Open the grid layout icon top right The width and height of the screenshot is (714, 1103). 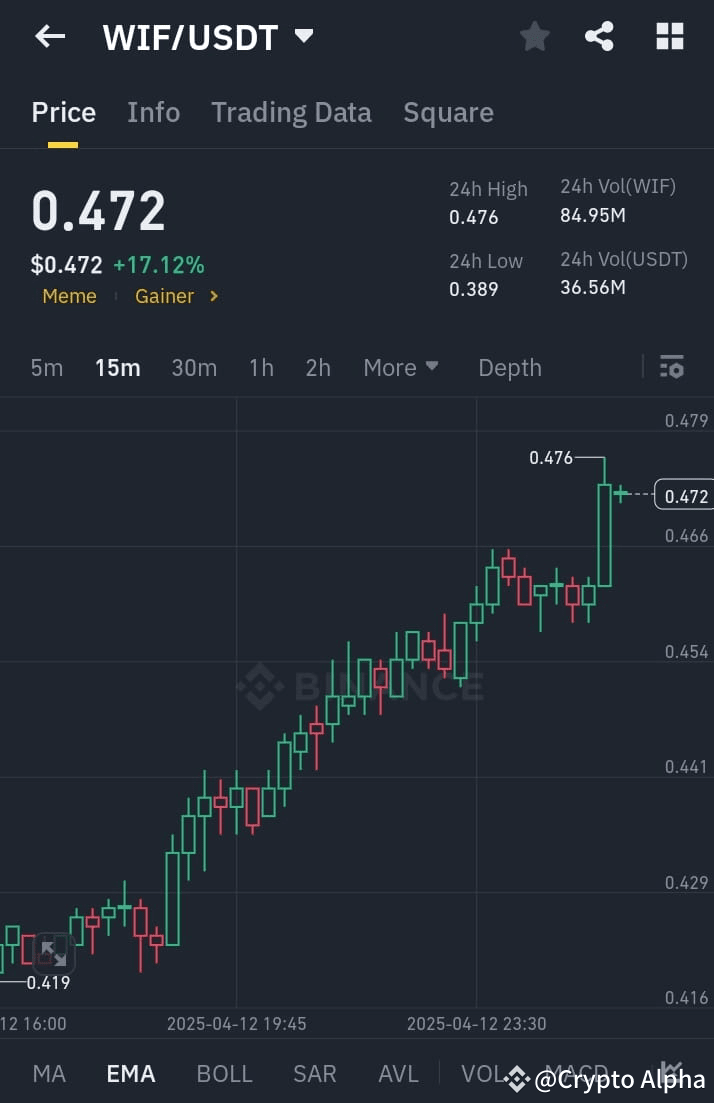pos(669,36)
